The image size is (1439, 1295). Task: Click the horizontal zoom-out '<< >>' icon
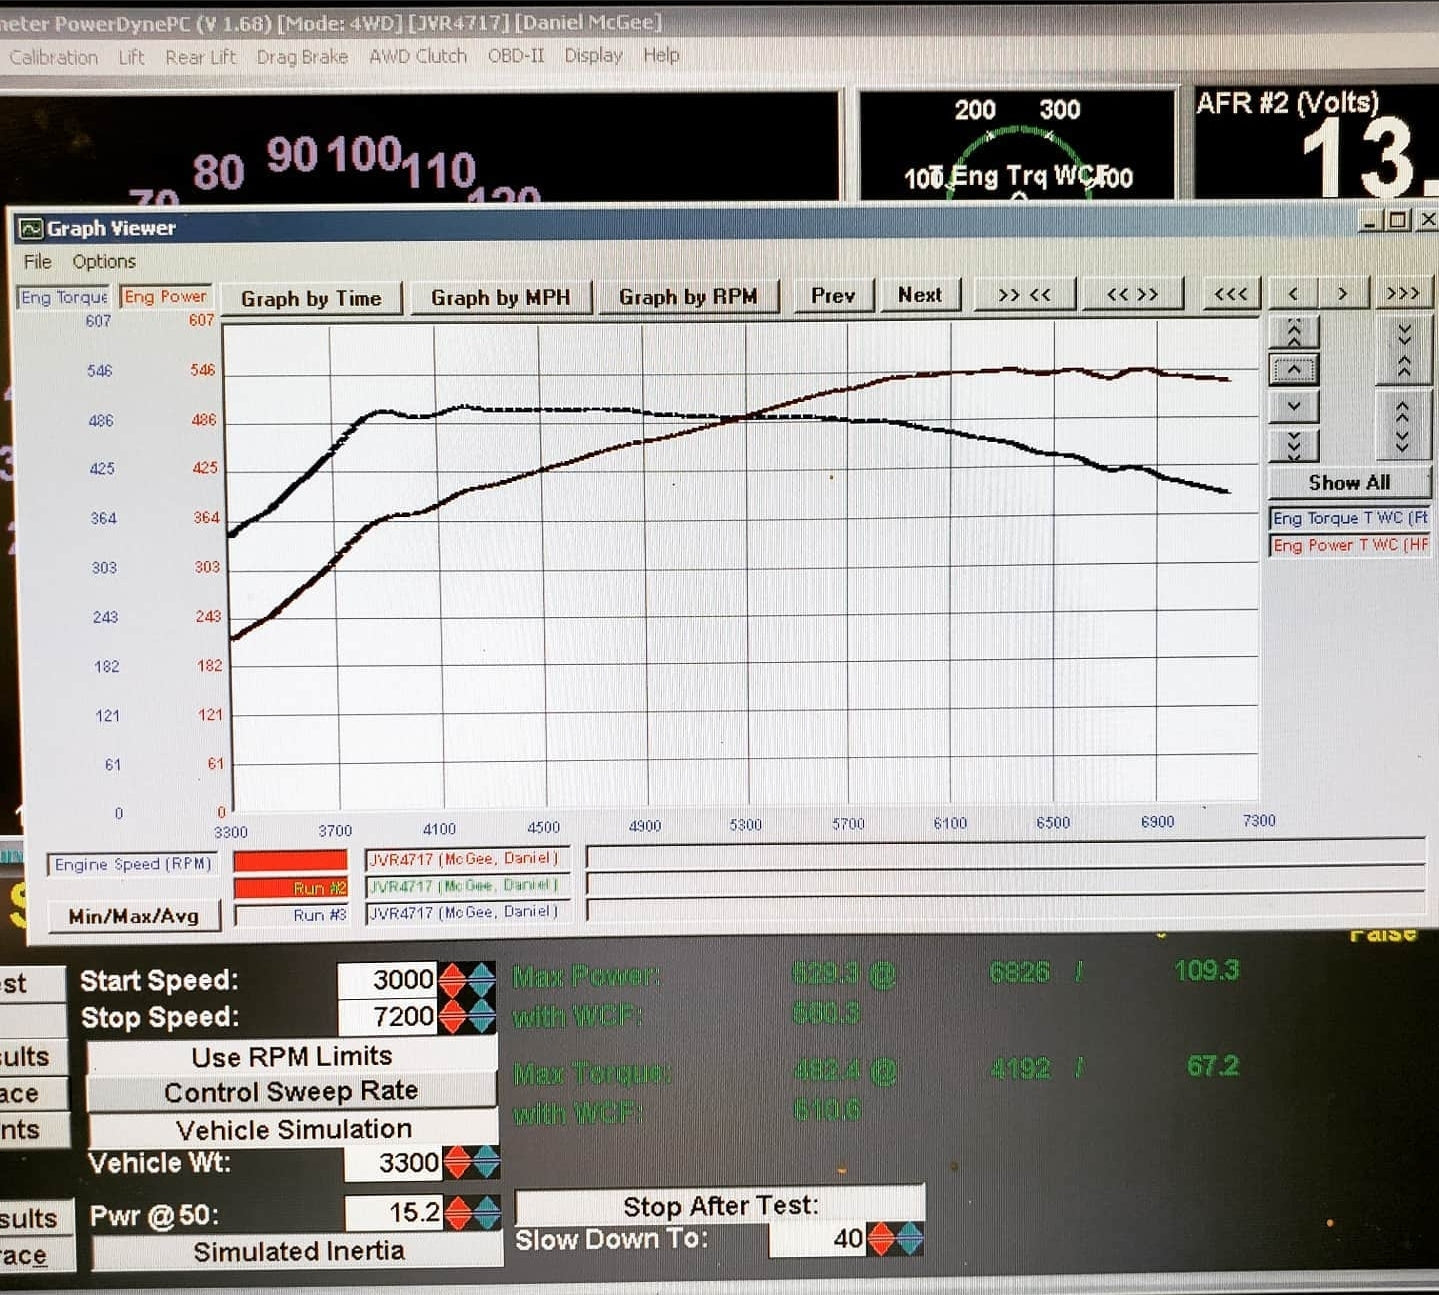1131,294
